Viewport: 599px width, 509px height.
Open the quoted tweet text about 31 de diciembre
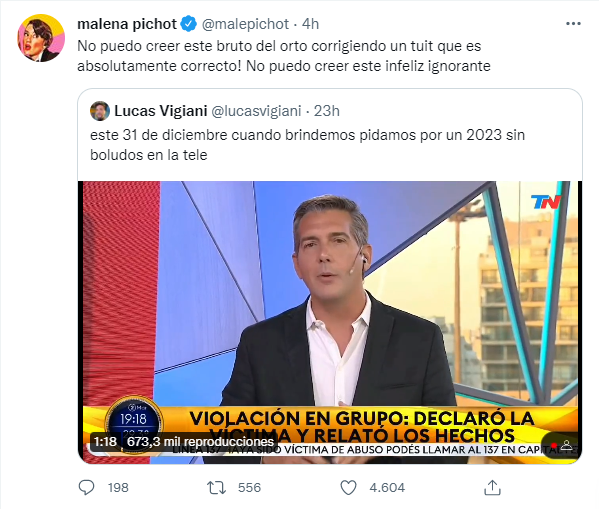pos(308,145)
